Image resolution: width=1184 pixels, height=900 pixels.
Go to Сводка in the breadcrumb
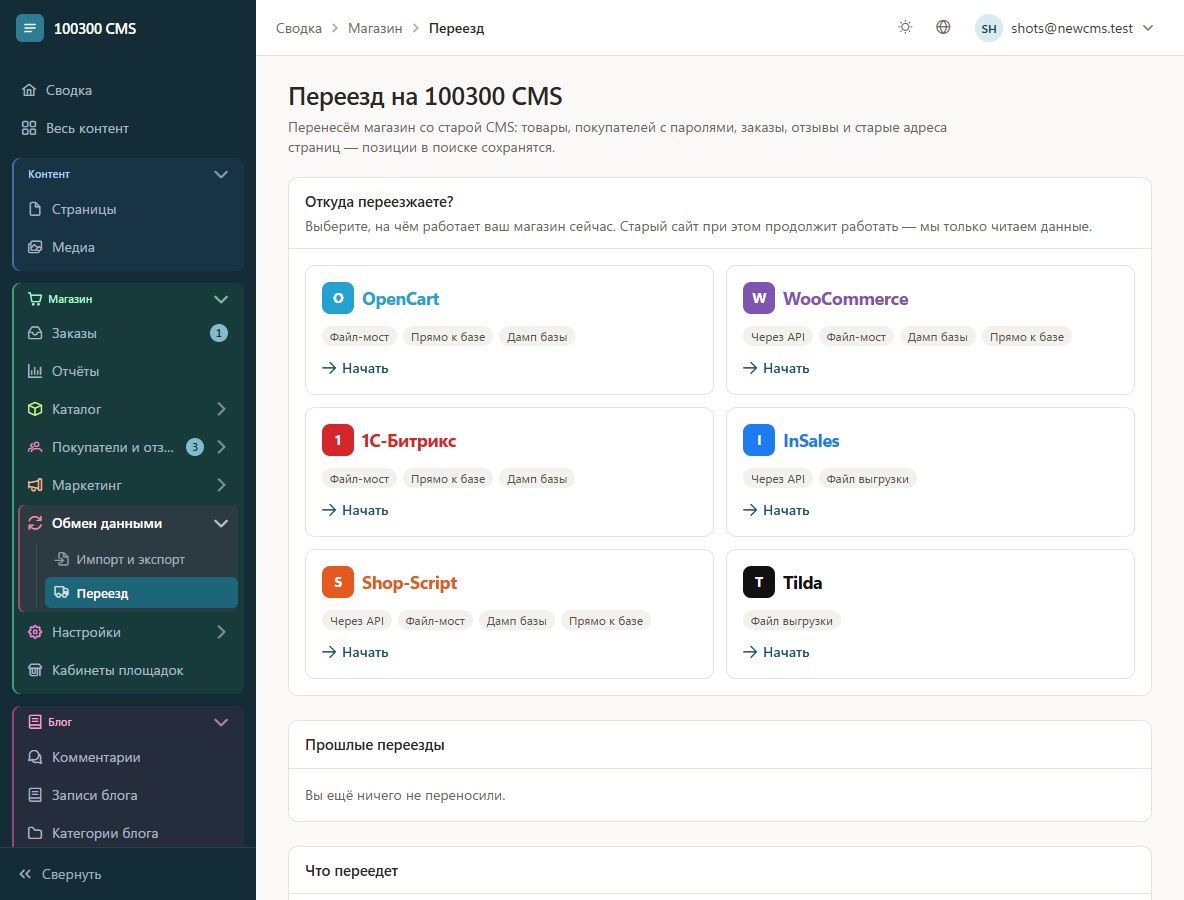pyautogui.click(x=298, y=29)
